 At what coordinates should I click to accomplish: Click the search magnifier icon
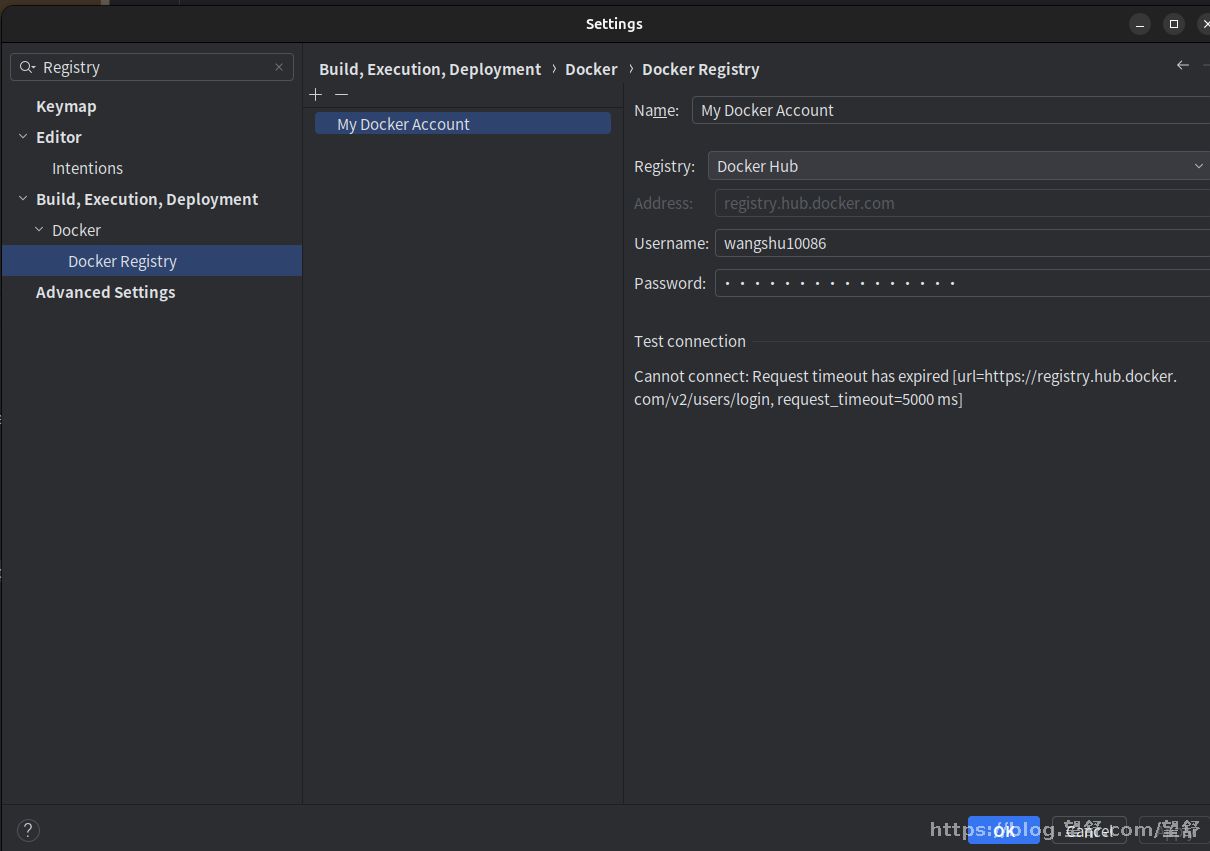click(27, 67)
